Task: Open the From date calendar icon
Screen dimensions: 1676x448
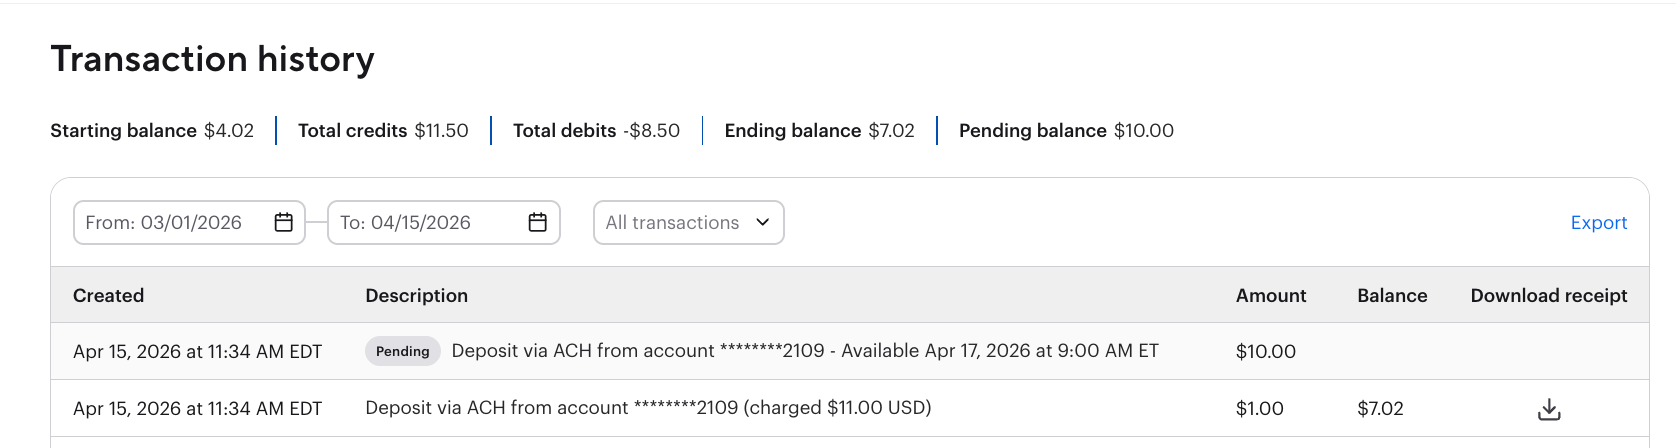Action: (283, 222)
